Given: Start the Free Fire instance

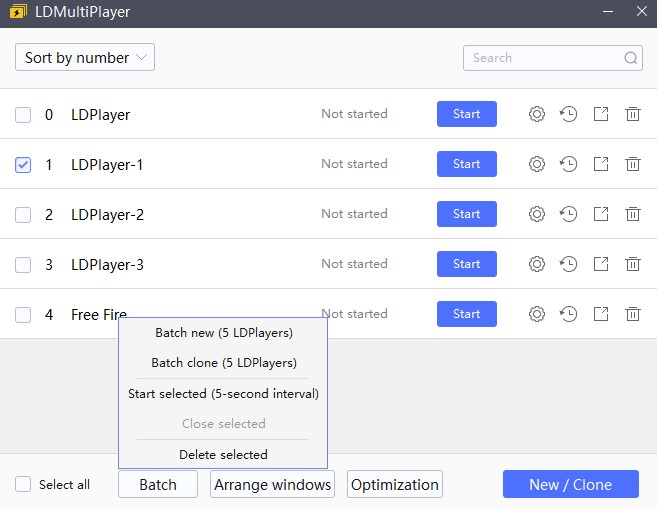Looking at the screenshot, I should (467, 314).
